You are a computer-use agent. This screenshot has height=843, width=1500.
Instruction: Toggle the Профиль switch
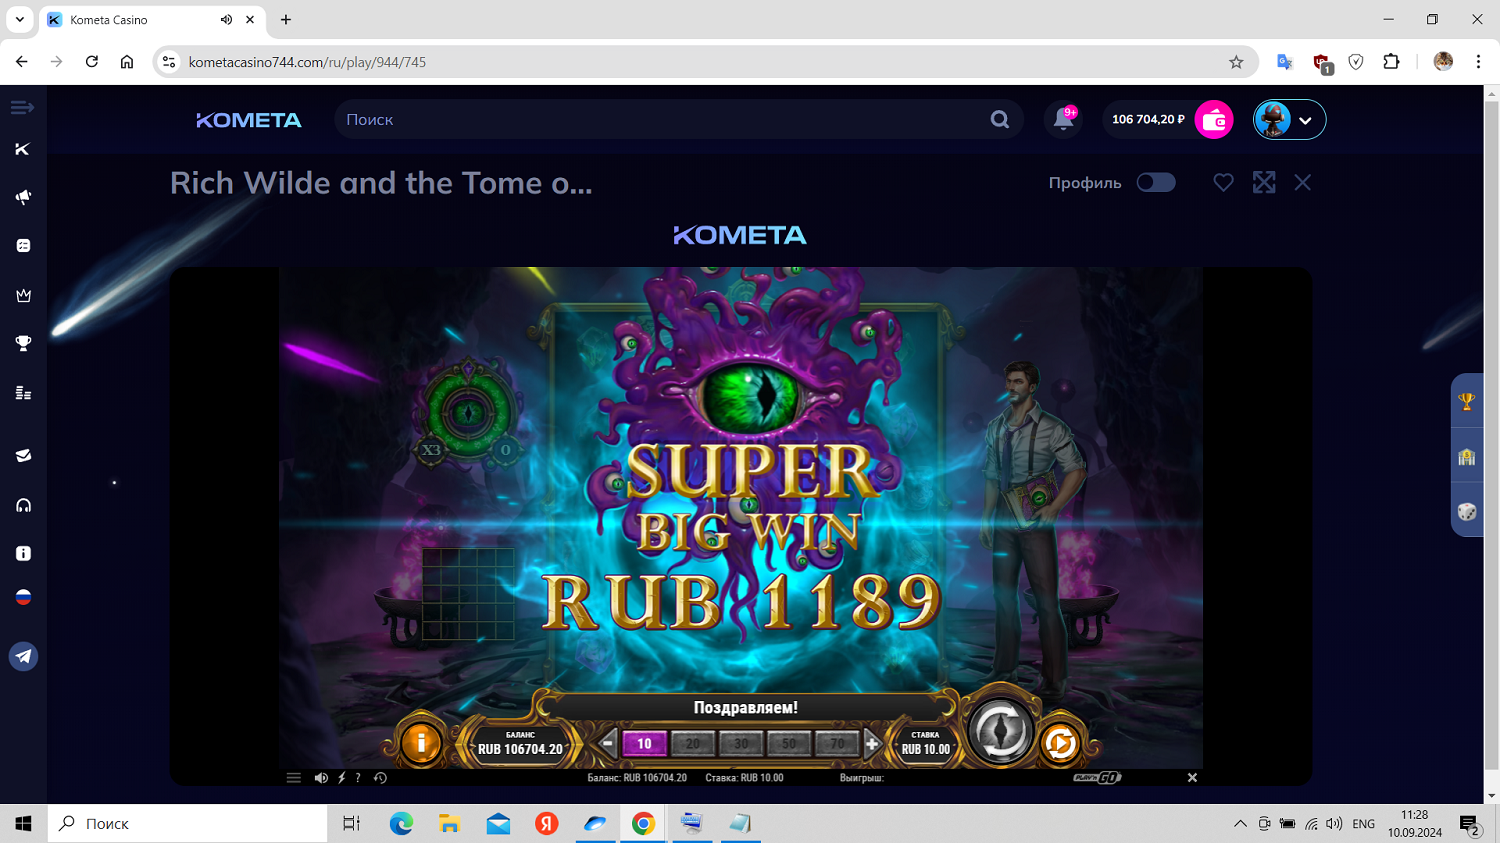(x=1156, y=182)
